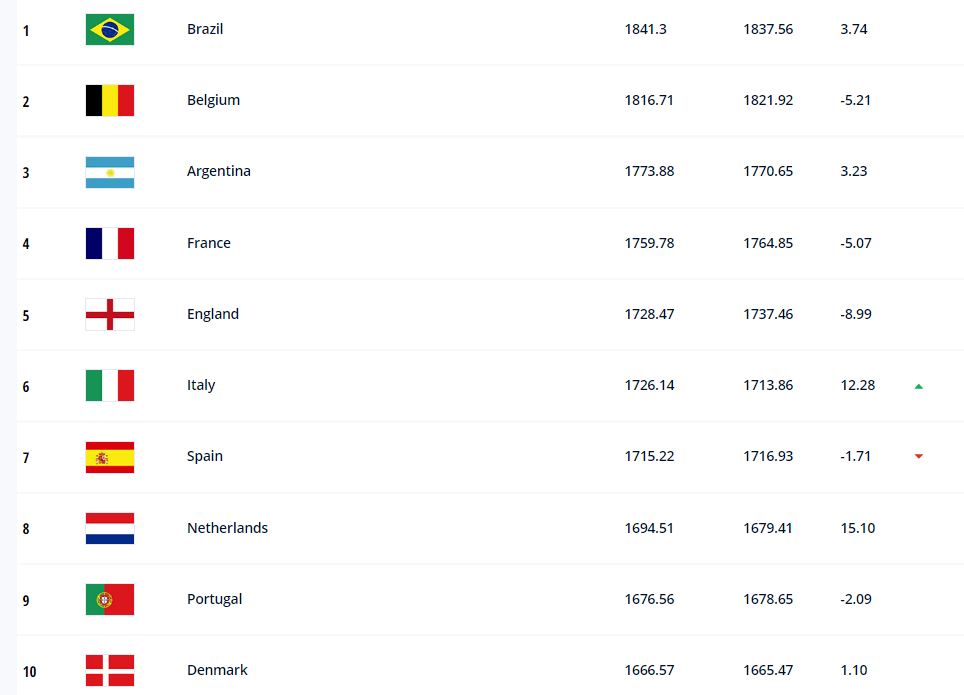Open the Brazil team link
Screen dimensions: 964x695
(205, 29)
